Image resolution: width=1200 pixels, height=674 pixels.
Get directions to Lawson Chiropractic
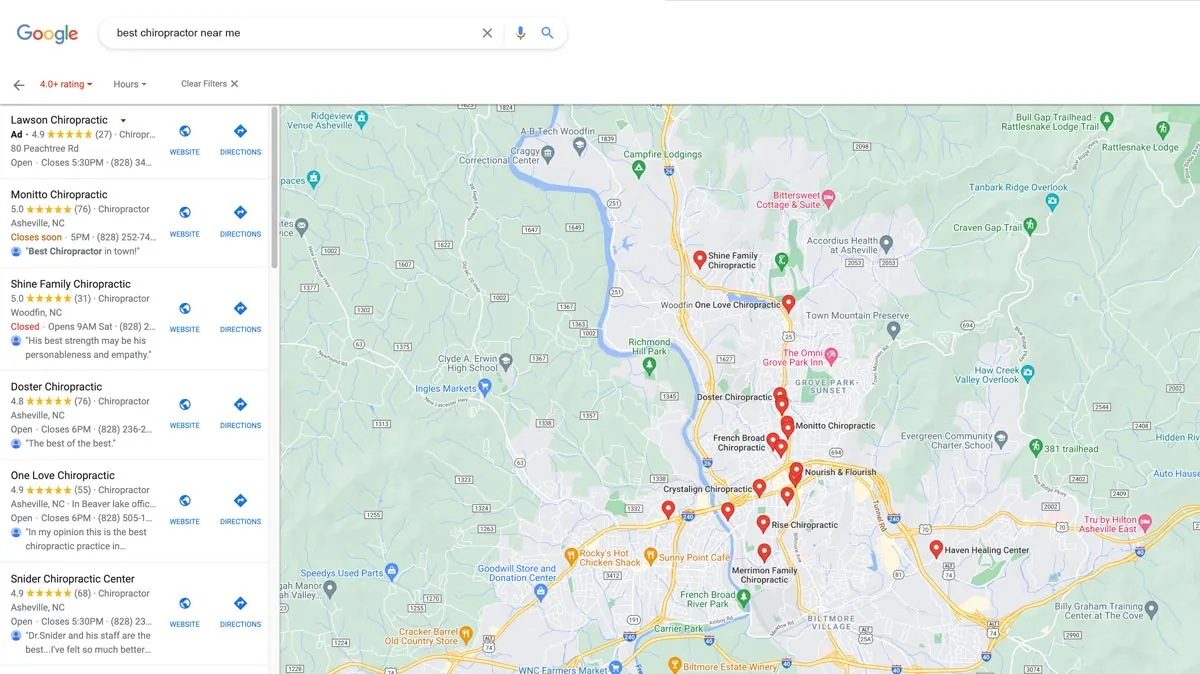point(240,131)
